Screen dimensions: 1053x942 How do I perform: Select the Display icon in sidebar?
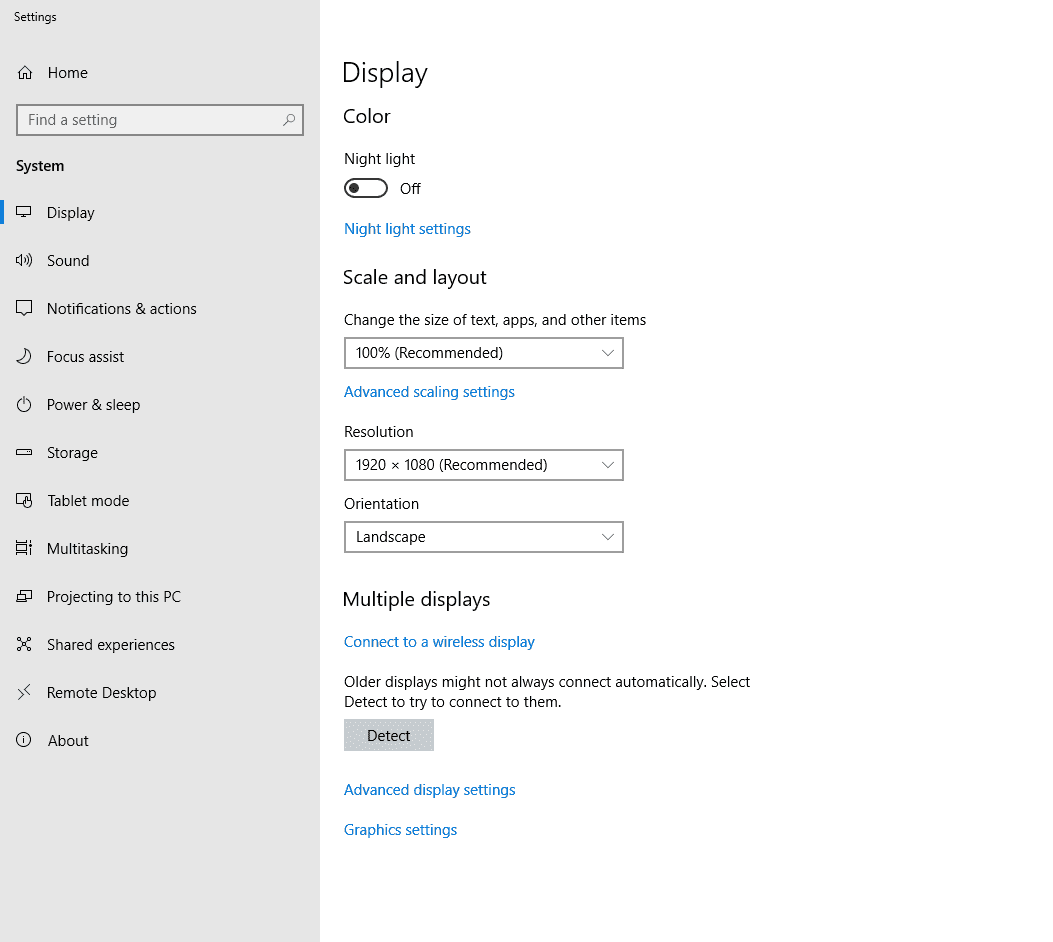24,212
